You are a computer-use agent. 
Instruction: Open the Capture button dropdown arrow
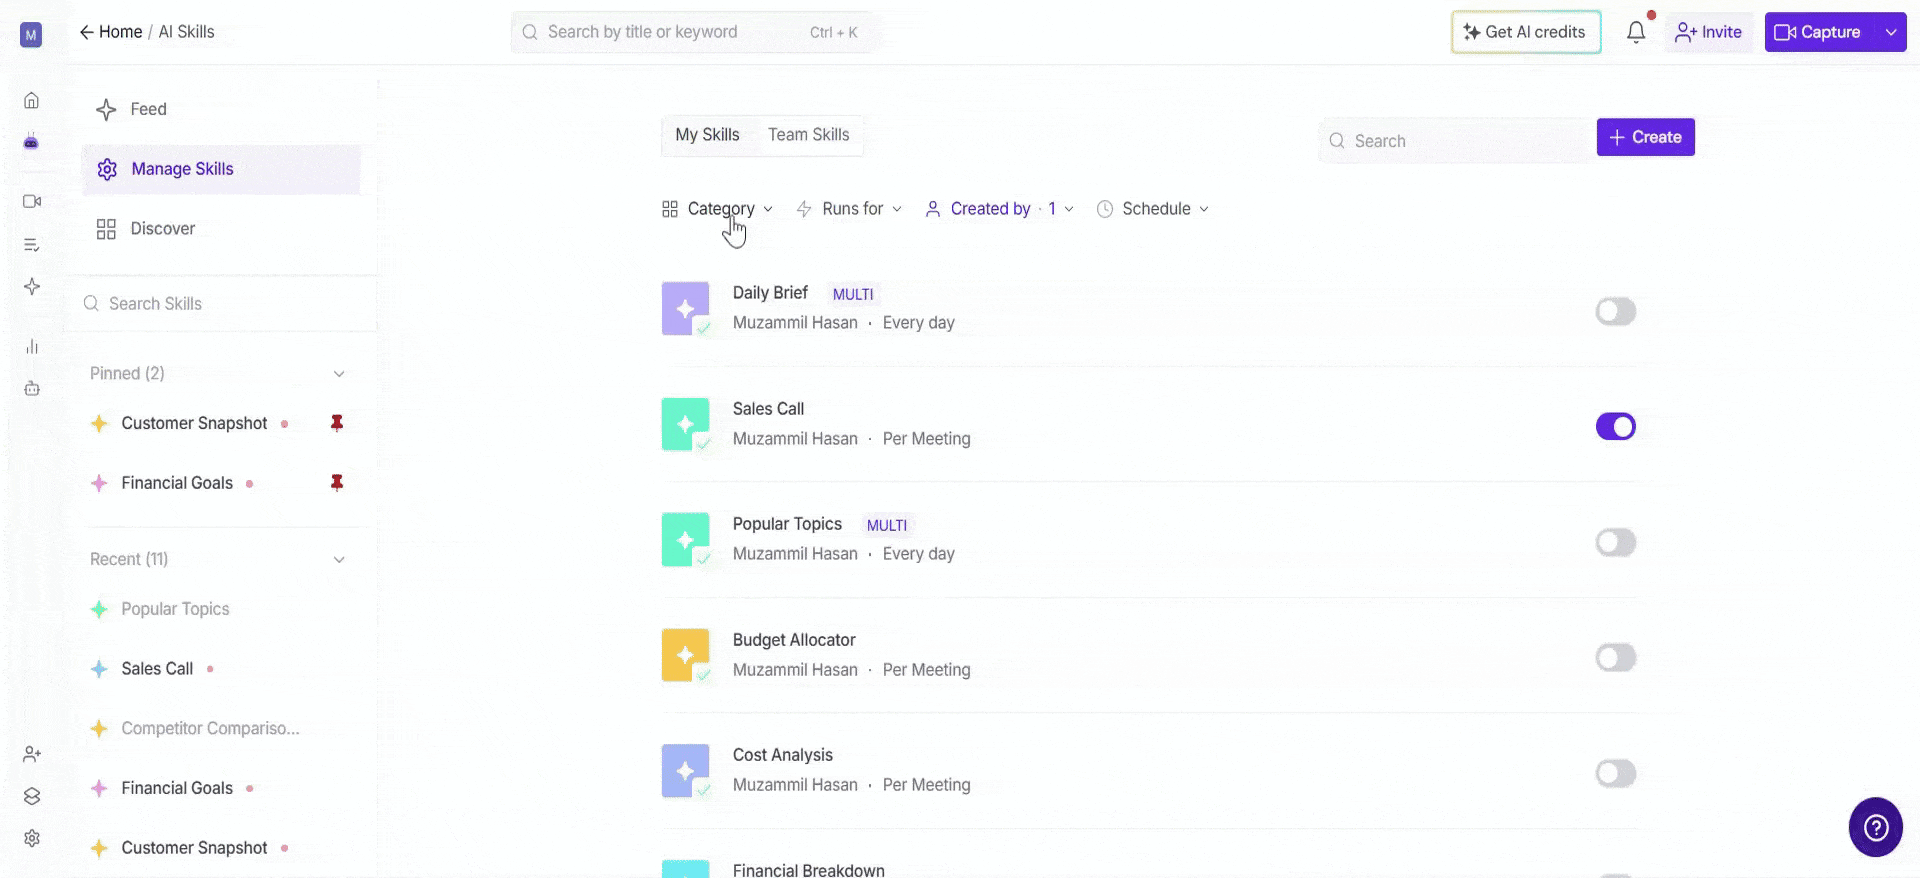pos(1891,32)
